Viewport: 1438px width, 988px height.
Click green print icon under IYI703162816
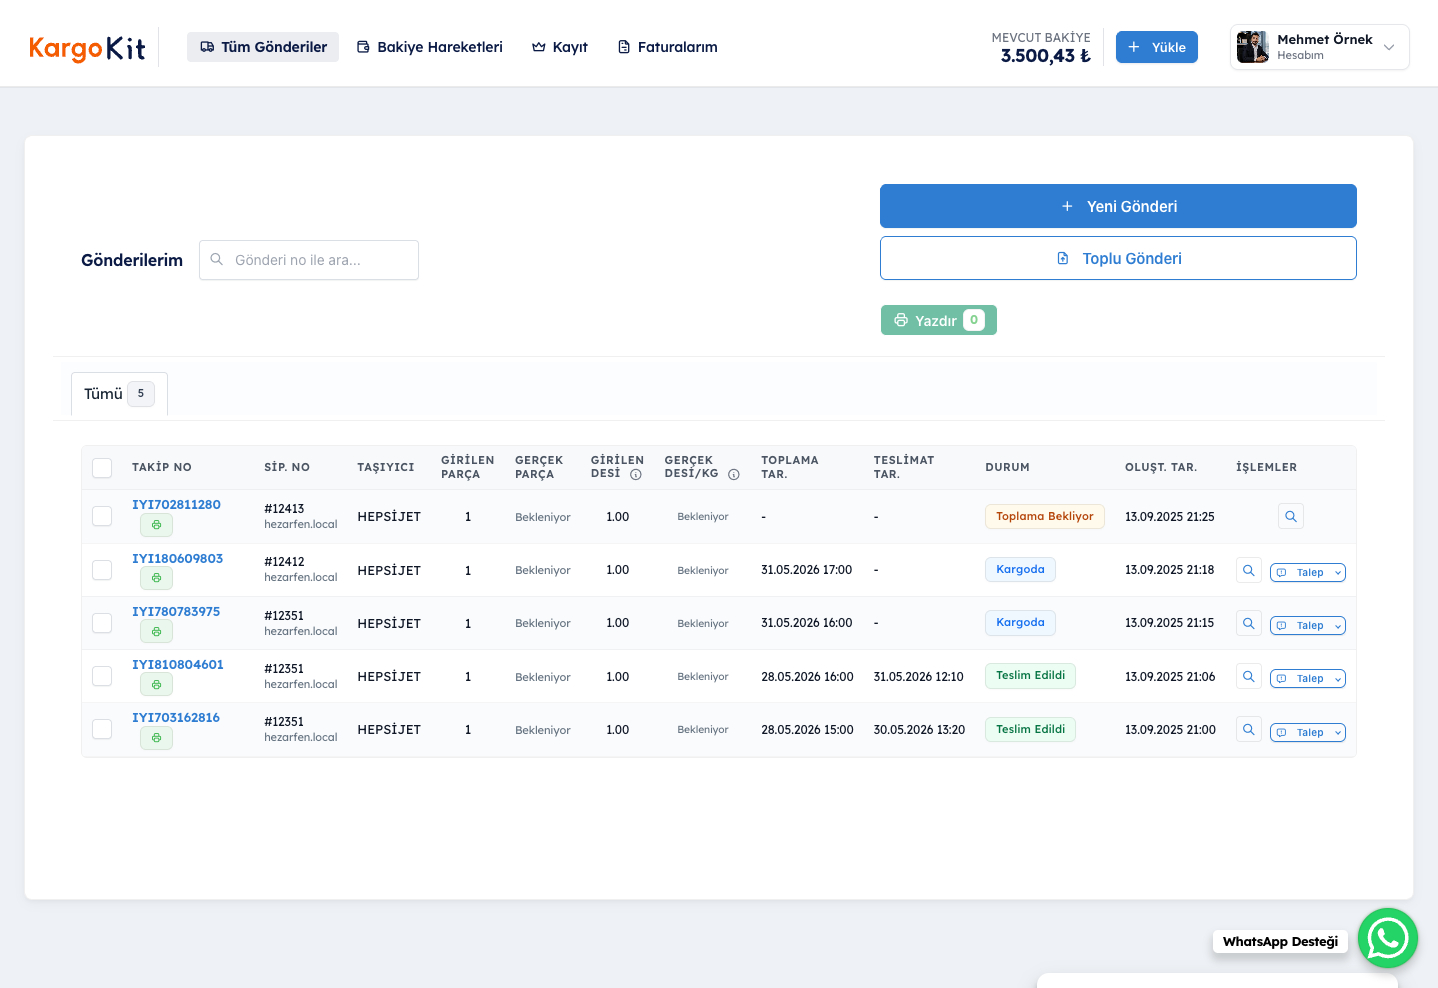pos(156,738)
